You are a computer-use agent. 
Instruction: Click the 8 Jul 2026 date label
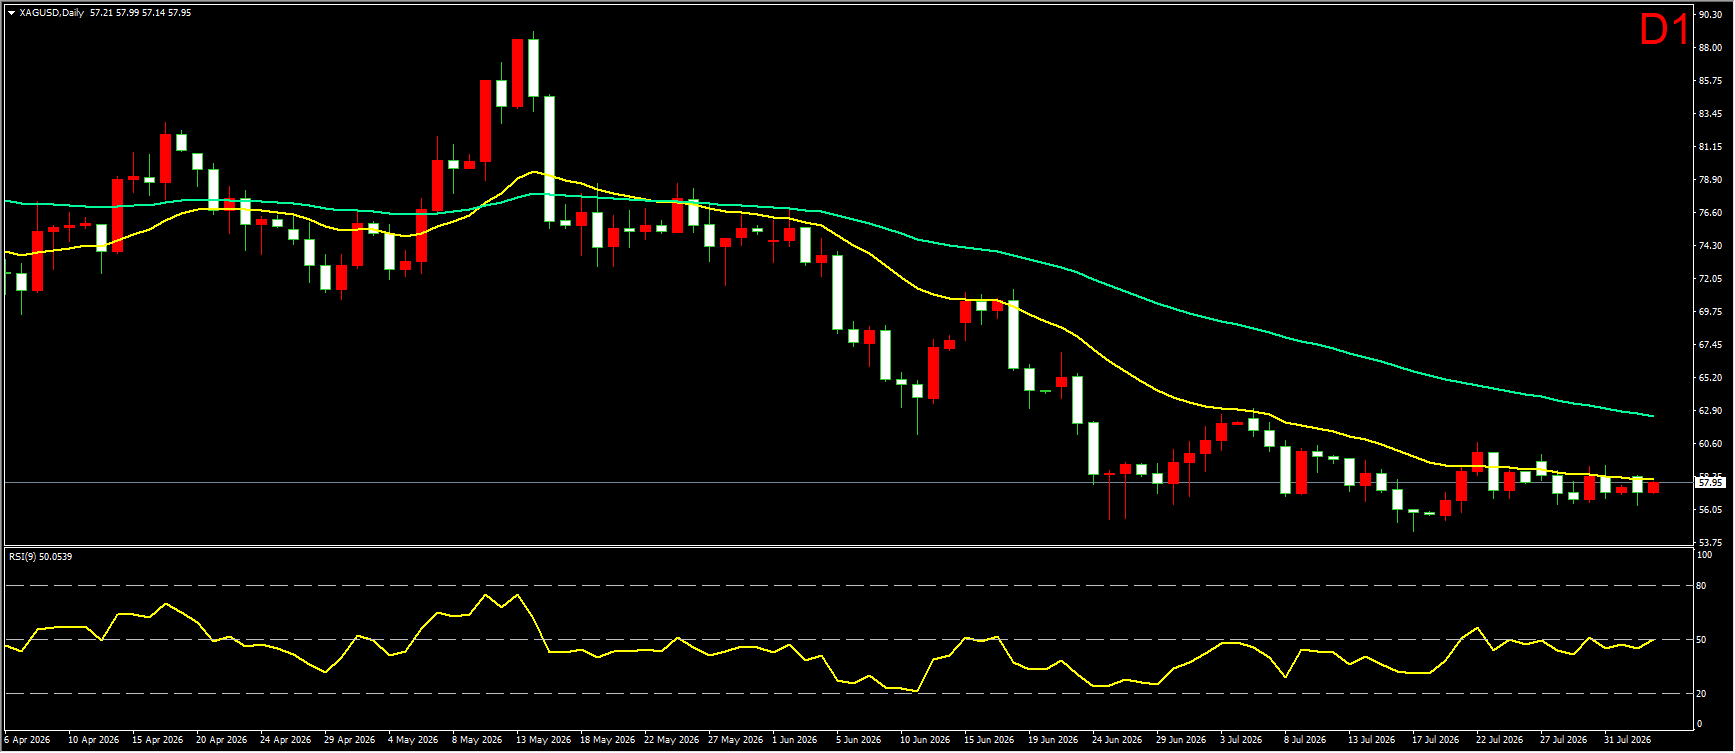(x=1305, y=741)
